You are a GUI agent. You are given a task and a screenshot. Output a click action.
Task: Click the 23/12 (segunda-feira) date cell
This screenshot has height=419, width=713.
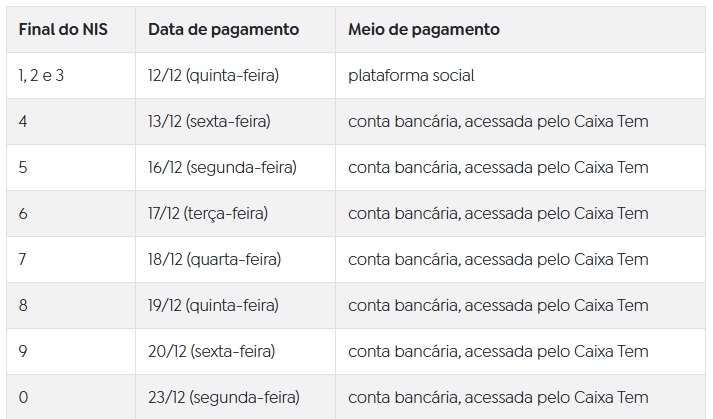(224, 398)
